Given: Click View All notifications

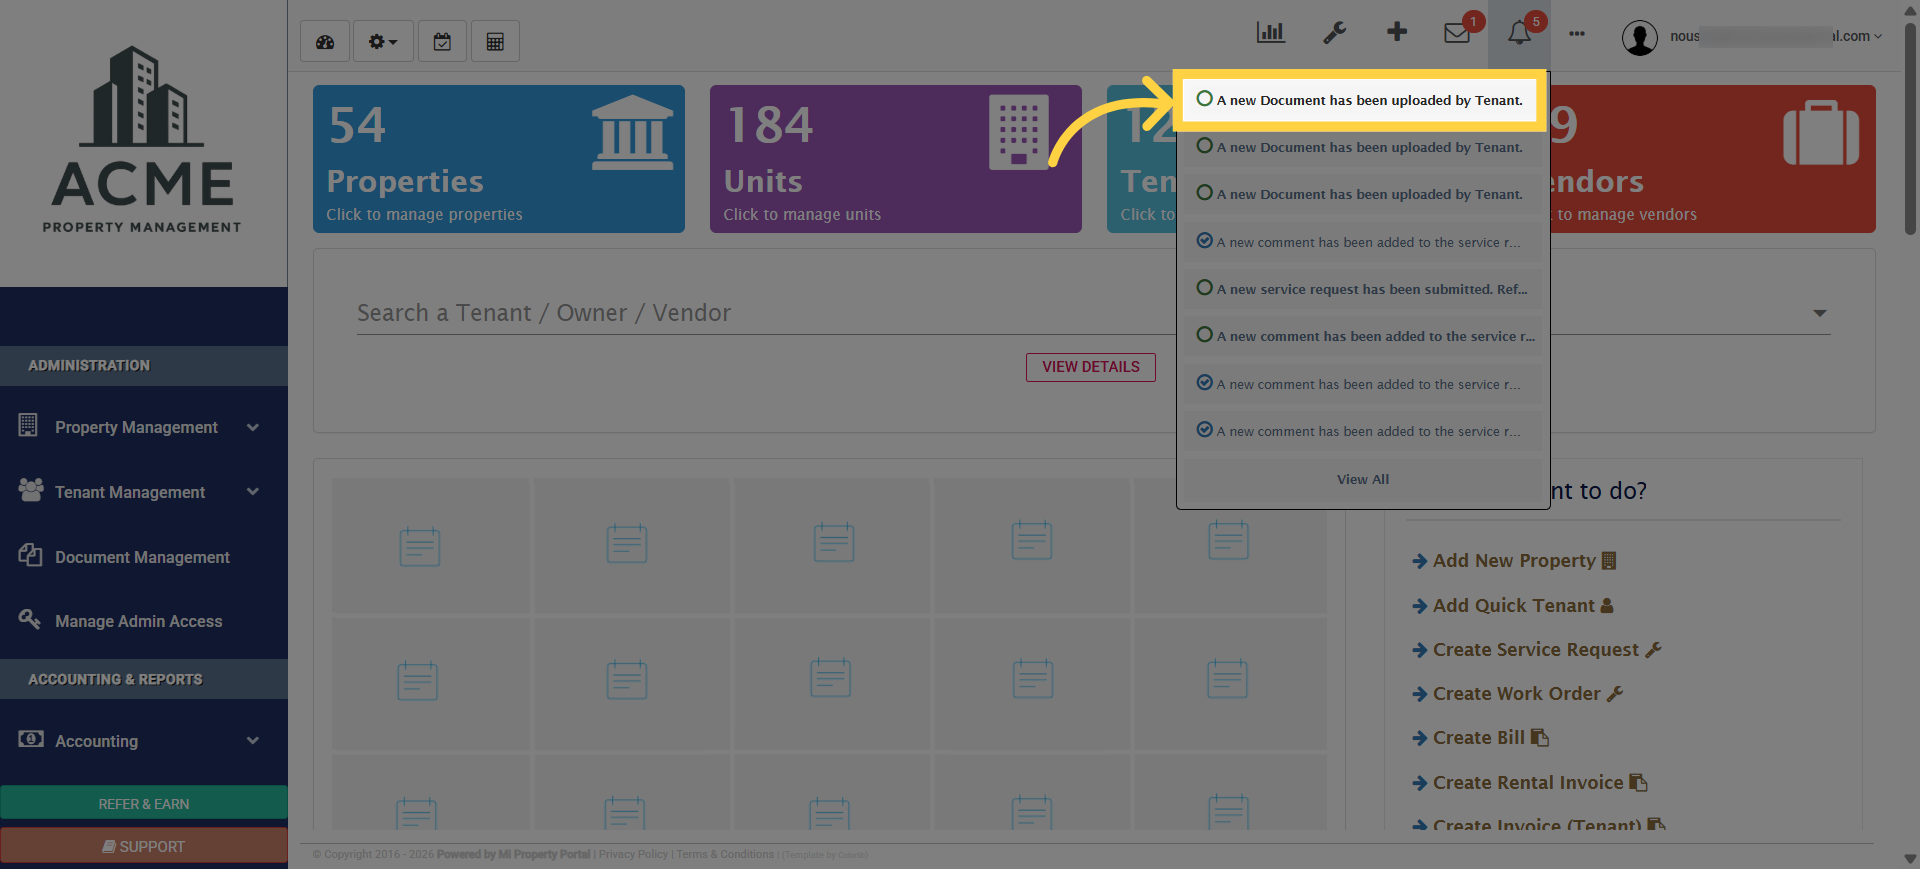Looking at the screenshot, I should click(x=1363, y=479).
